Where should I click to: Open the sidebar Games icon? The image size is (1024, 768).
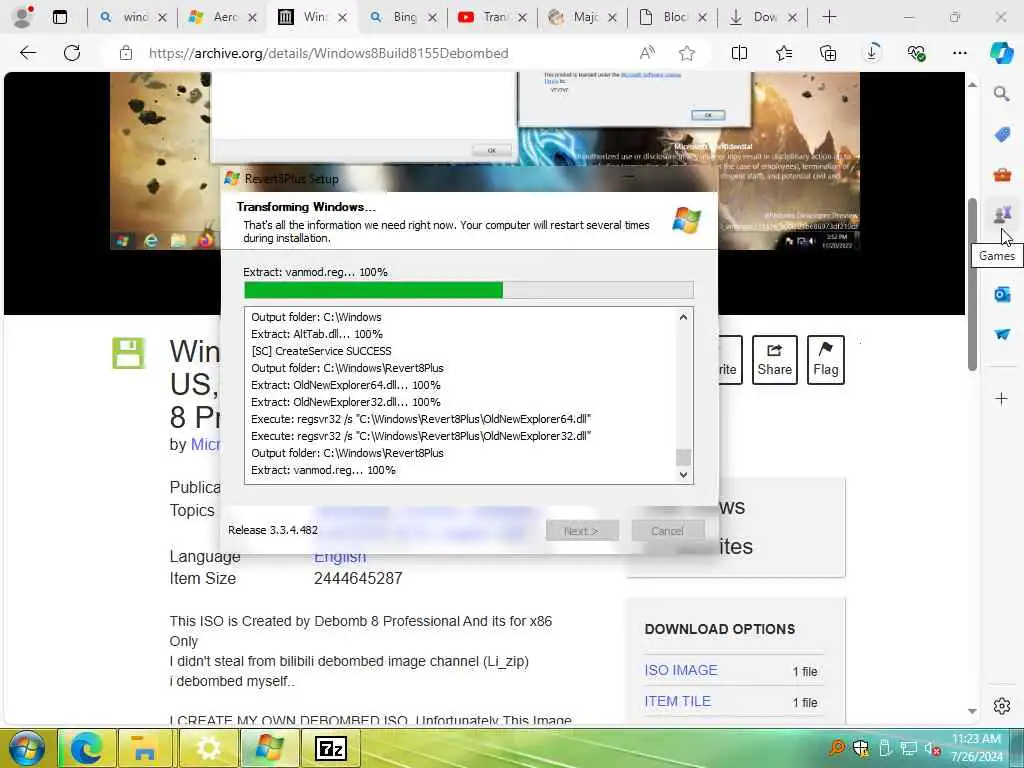[x=1001, y=214]
